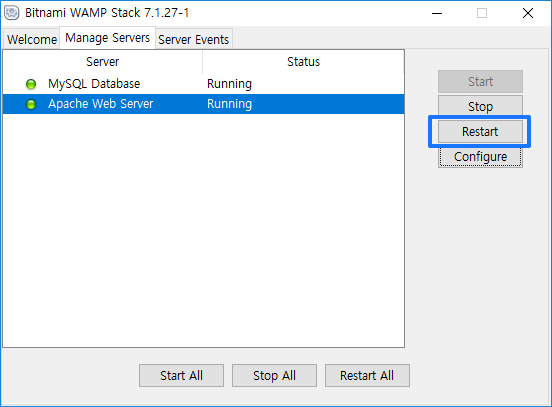Image resolution: width=552 pixels, height=407 pixels.
Task: Click green status light beside MySQL Database
Action: pyautogui.click(x=31, y=84)
